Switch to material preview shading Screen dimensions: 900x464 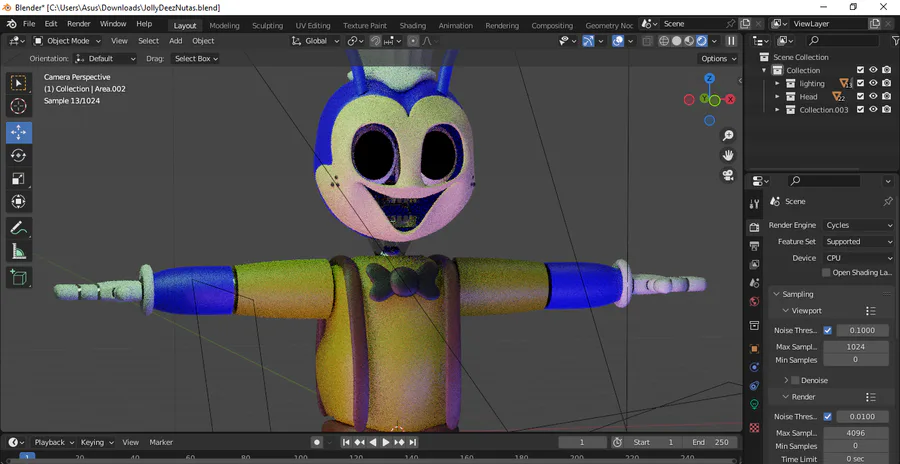(x=689, y=41)
